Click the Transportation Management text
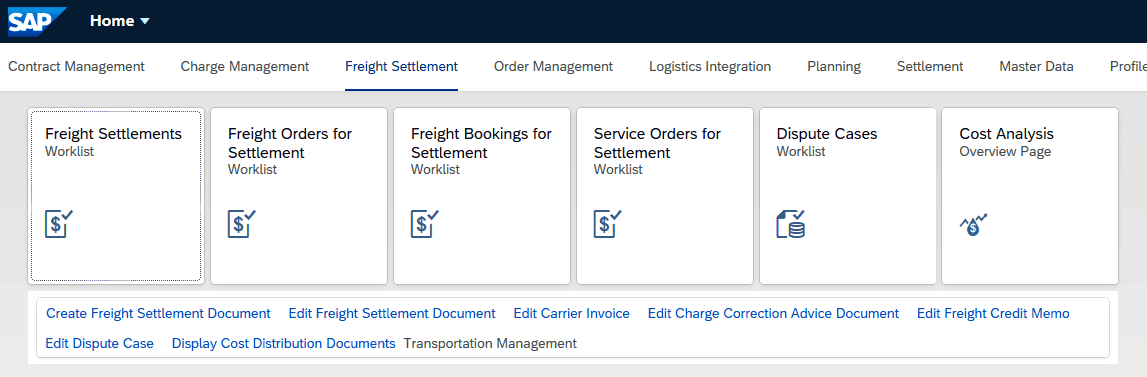This screenshot has width=1147, height=377. pyautogui.click(x=491, y=343)
